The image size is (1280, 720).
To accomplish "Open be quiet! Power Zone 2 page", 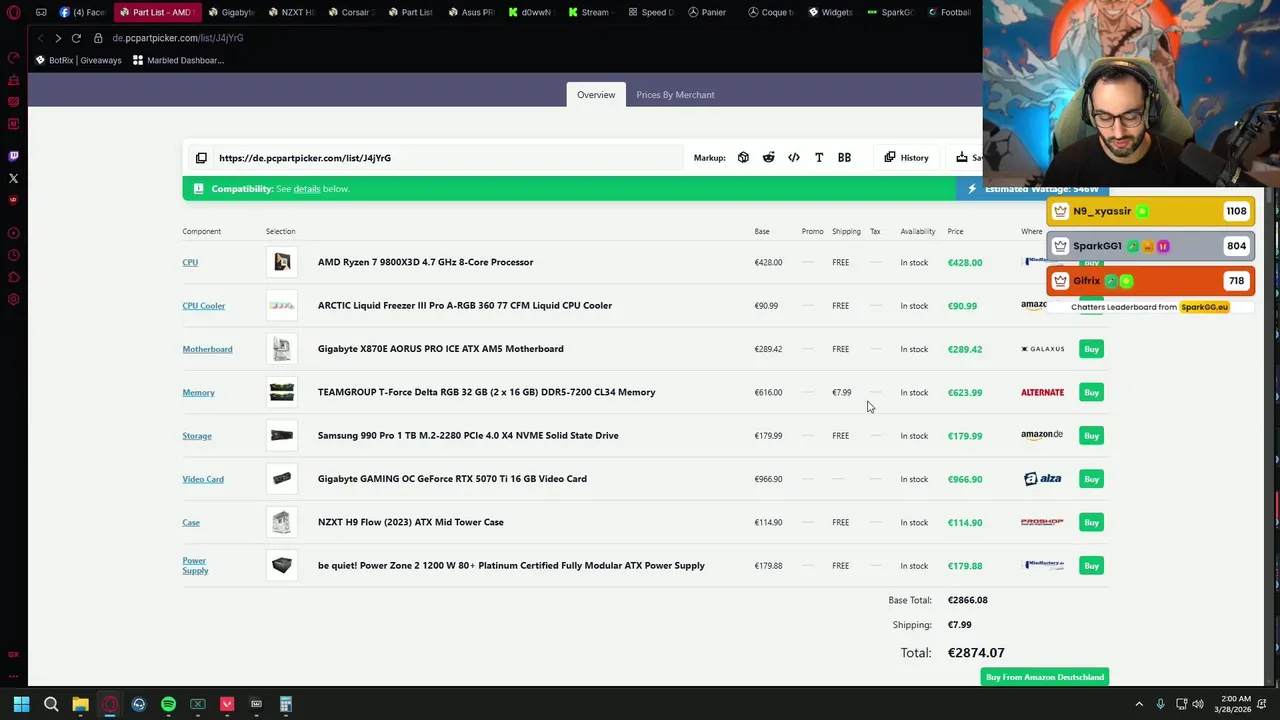I will [x=511, y=566].
